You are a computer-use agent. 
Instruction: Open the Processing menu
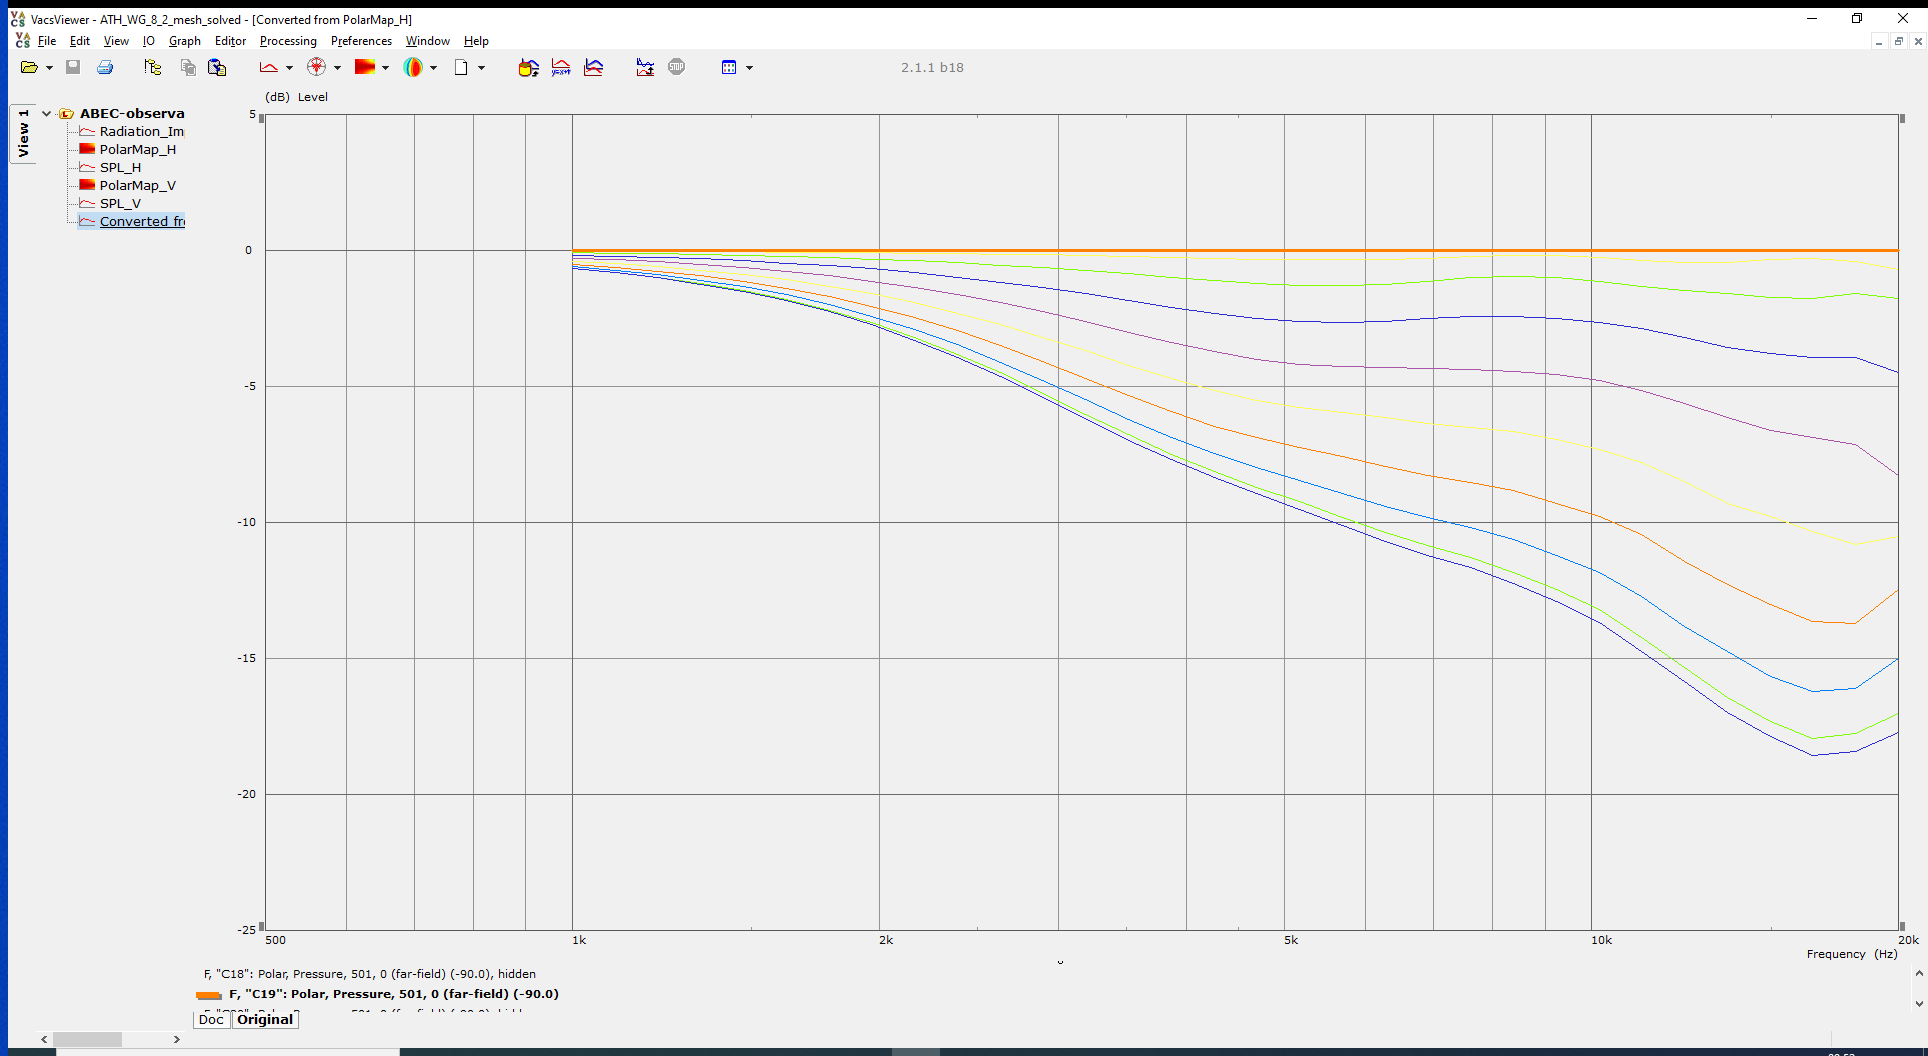pos(288,41)
